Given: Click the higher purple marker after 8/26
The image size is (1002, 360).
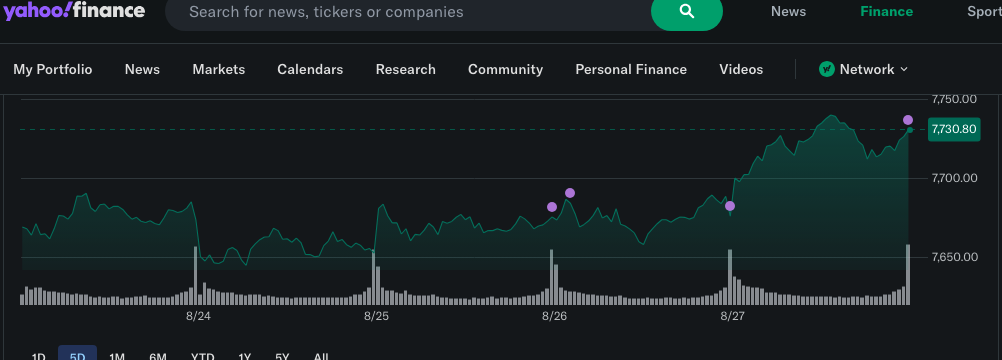Looking at the screenshot, I should coord(570,193).
